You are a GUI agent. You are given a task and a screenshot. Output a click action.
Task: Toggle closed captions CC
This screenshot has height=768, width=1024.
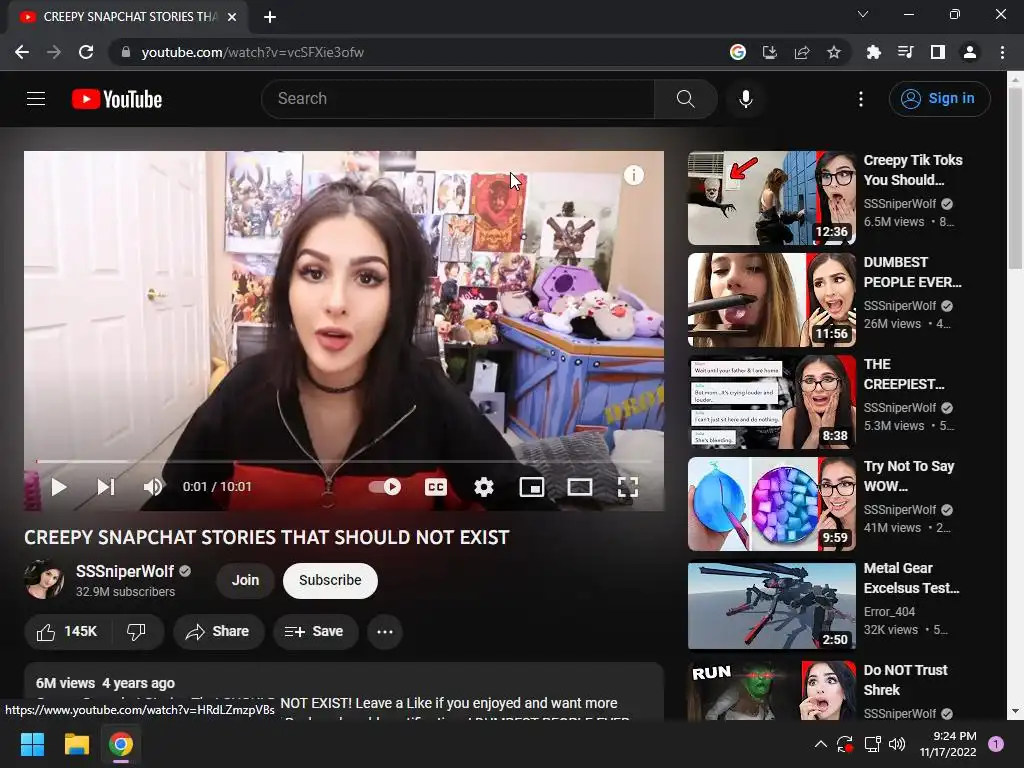click(x=436, y=487)
